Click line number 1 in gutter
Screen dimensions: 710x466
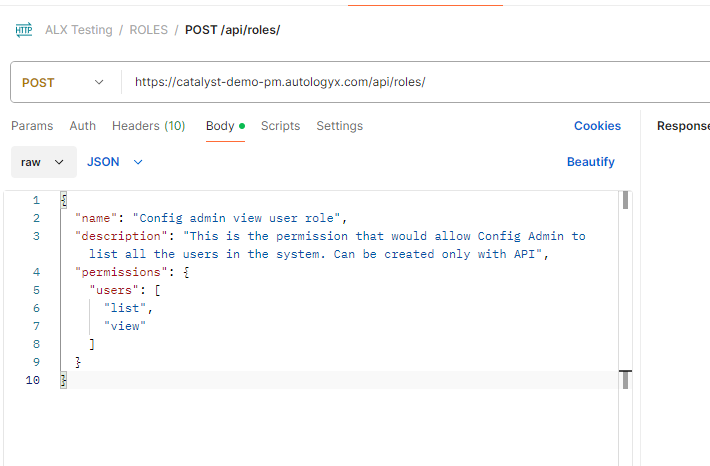(x=36, y=200)
